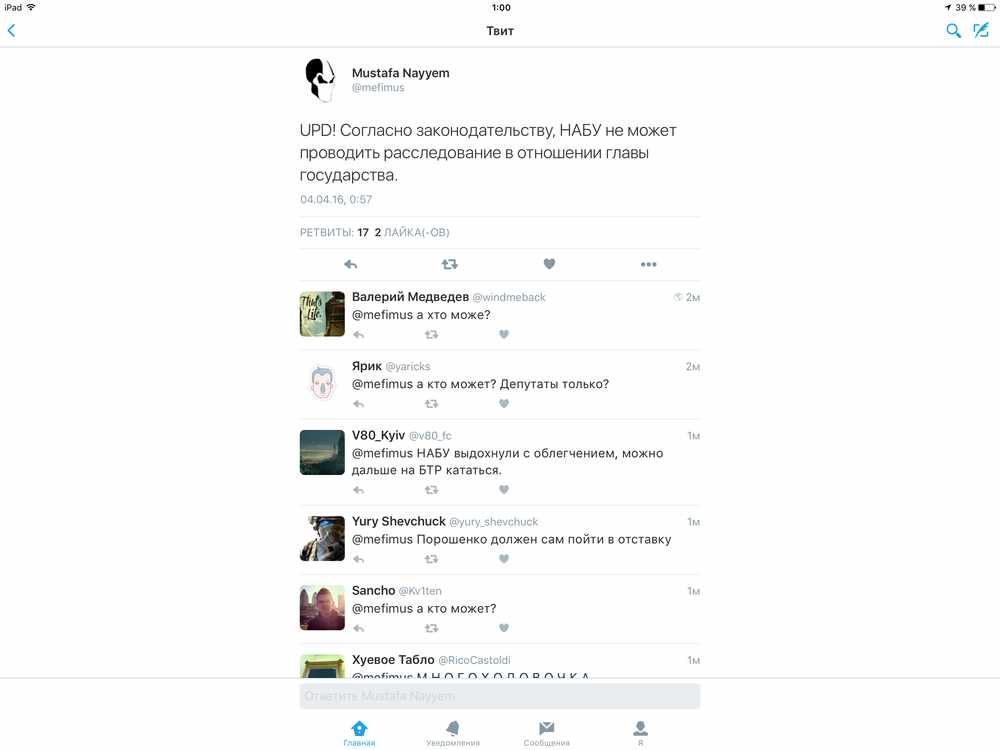
Task: Retweet Sancho's reply
Action: 432,628
